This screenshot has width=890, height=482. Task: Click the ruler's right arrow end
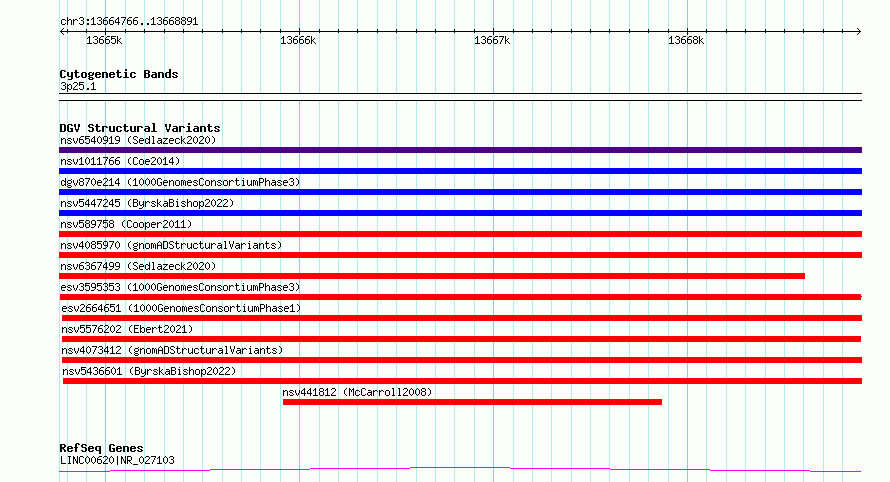(858, 32)
